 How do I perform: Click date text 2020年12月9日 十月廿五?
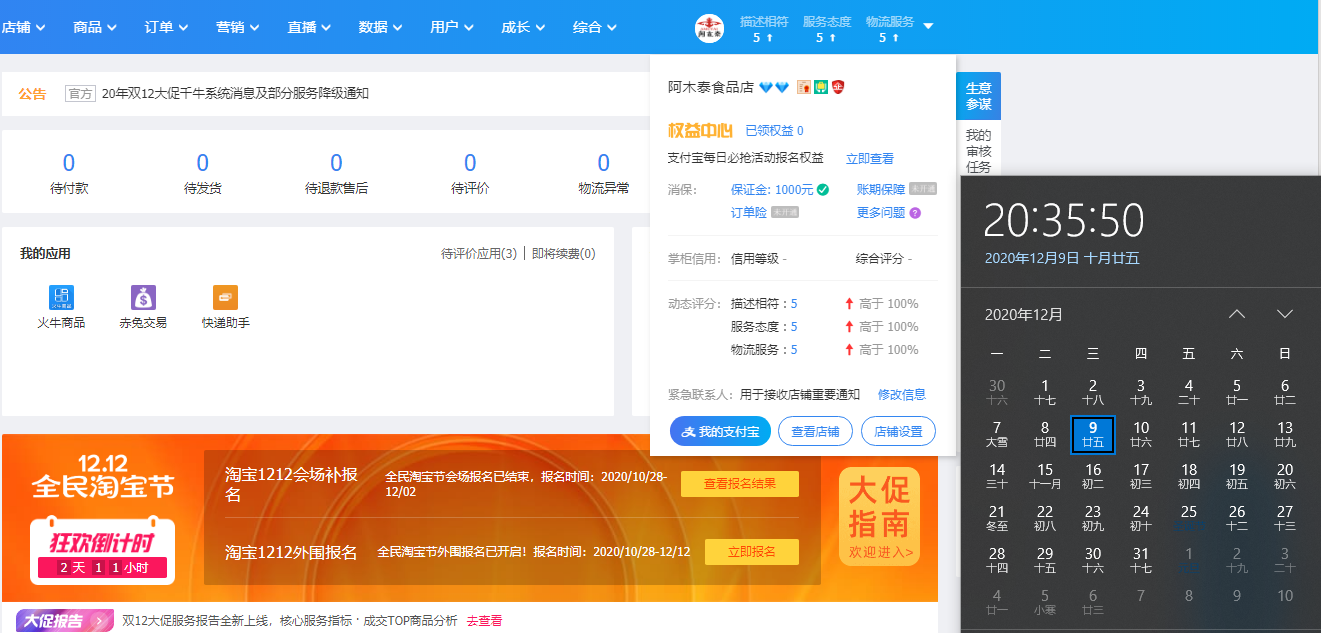1062,258
